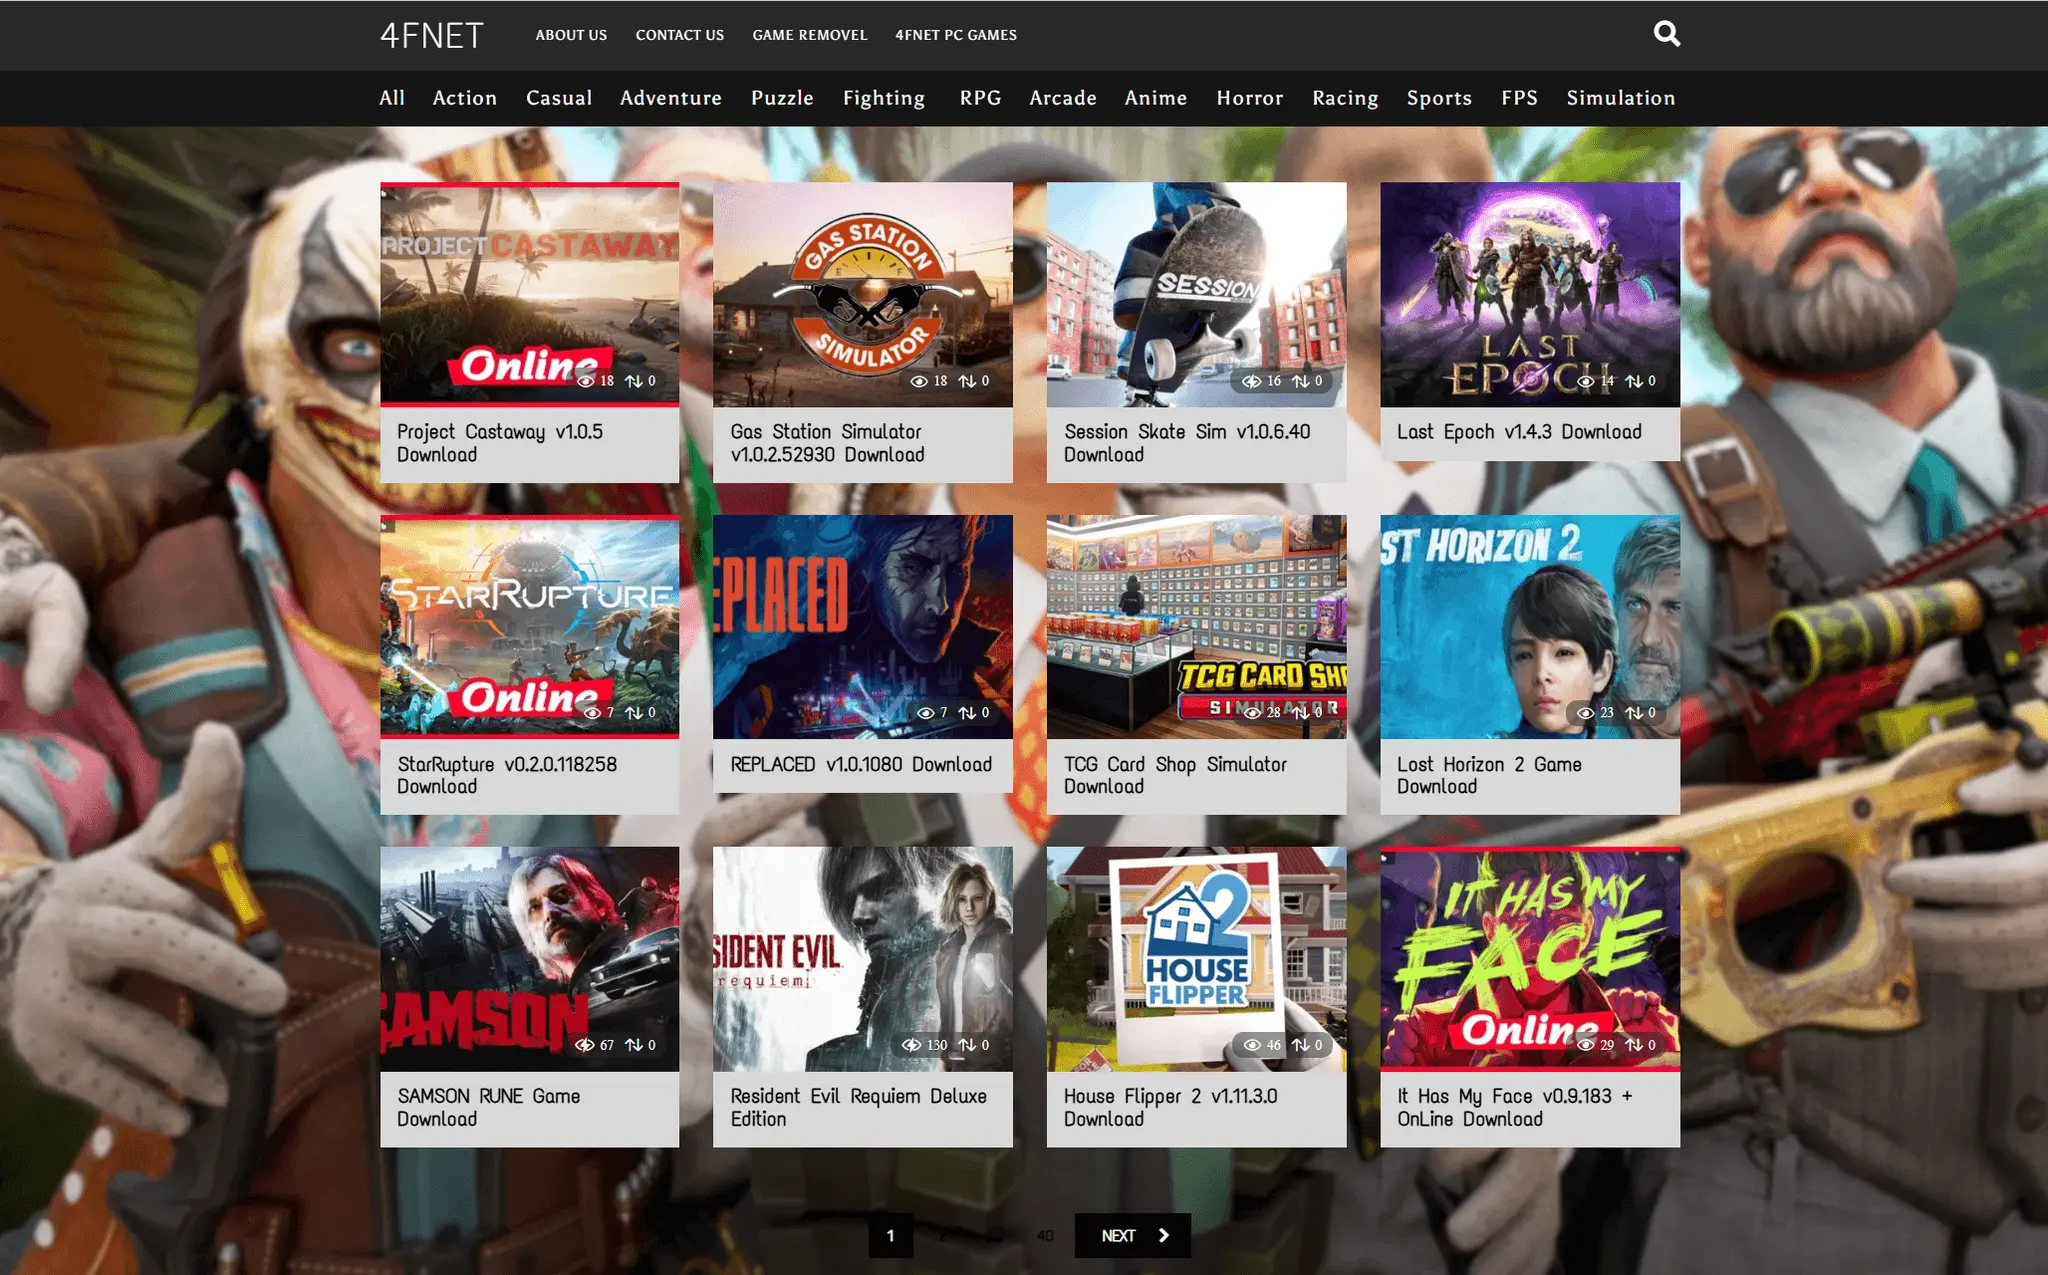Click StarRupture v0.2.0.118258 Download title
The width and height of the screenshot is (2048, 1275).
[x=507, y=775]
